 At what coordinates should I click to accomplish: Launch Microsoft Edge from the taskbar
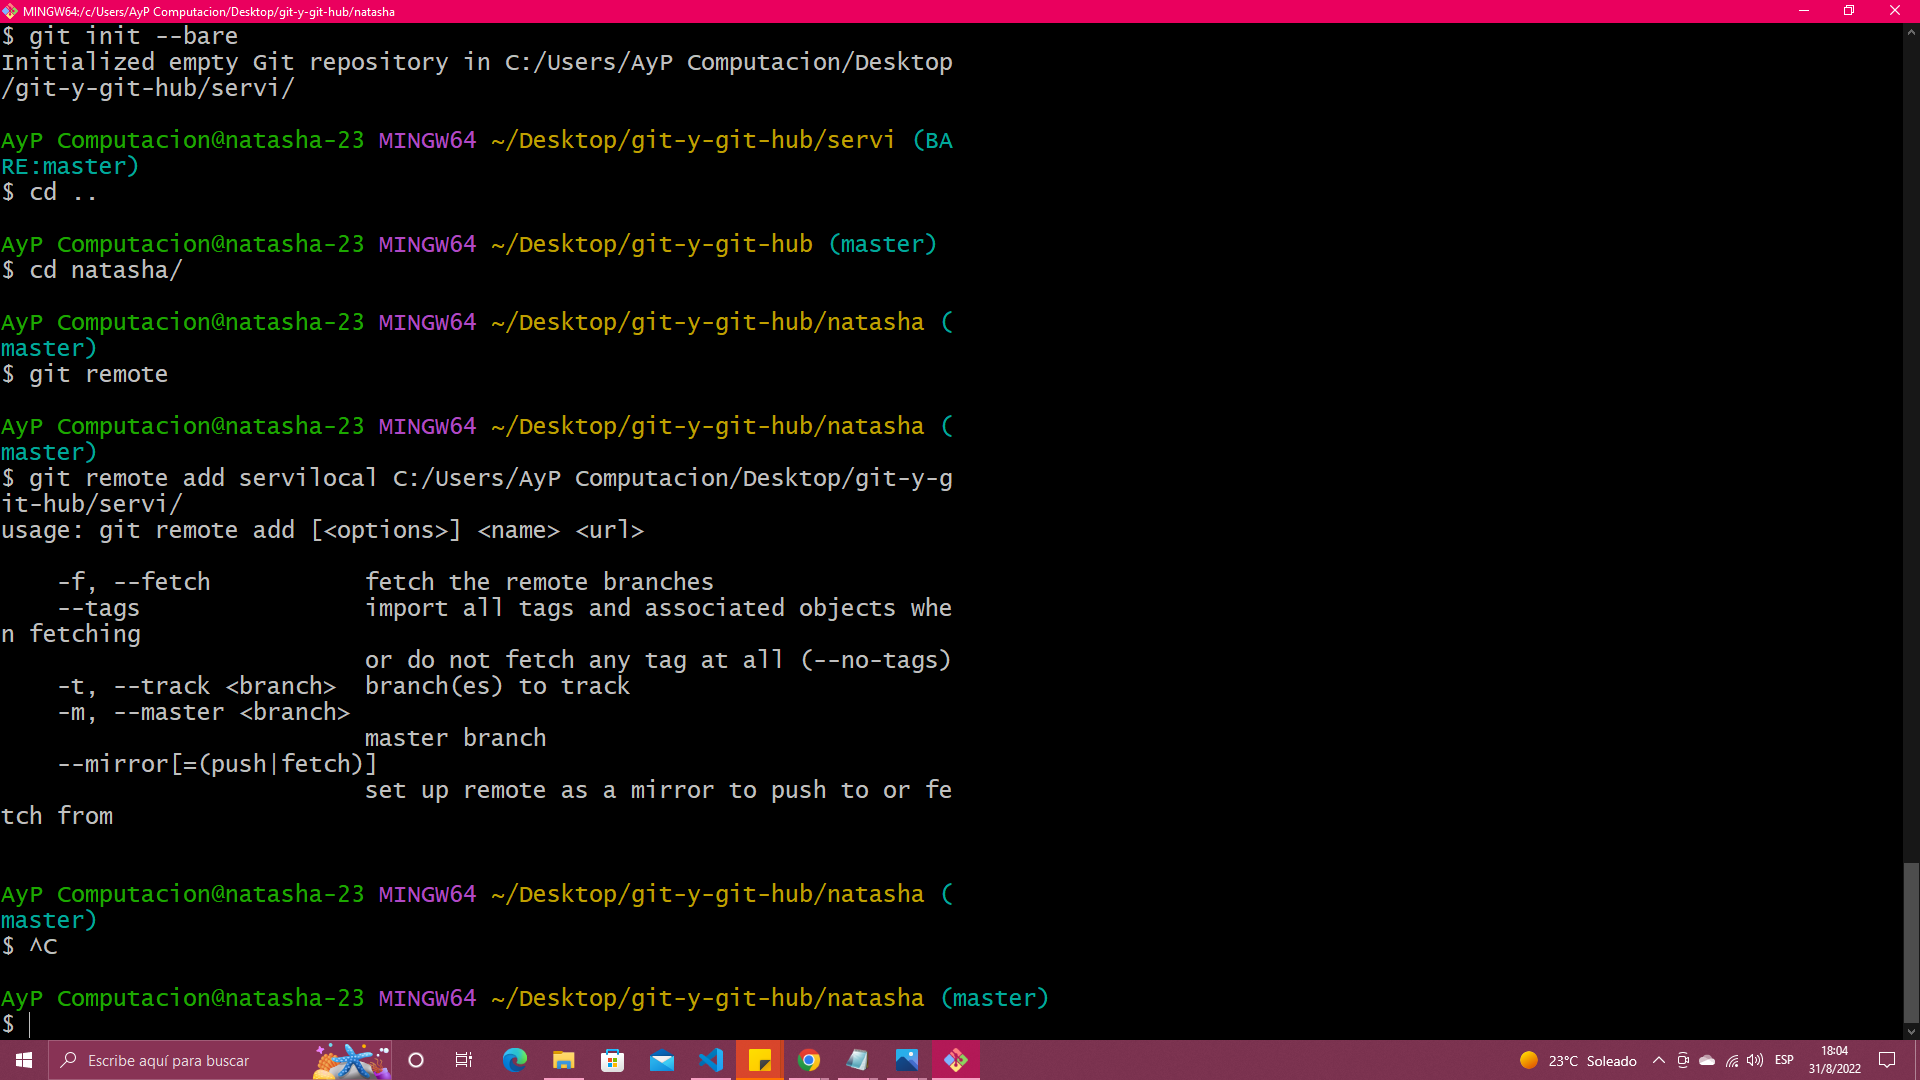tap(514, 1060)
